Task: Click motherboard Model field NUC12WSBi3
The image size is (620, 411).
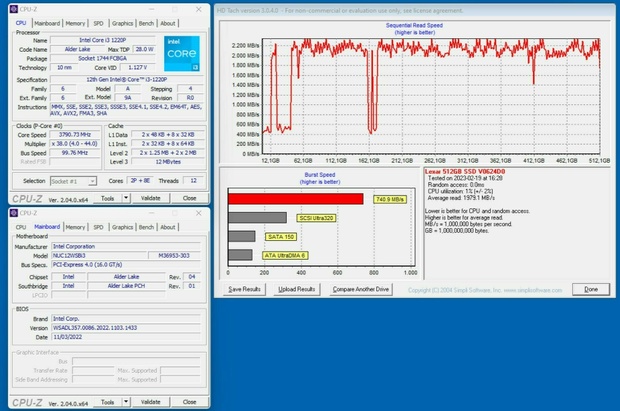Action: tap(99, 256)
